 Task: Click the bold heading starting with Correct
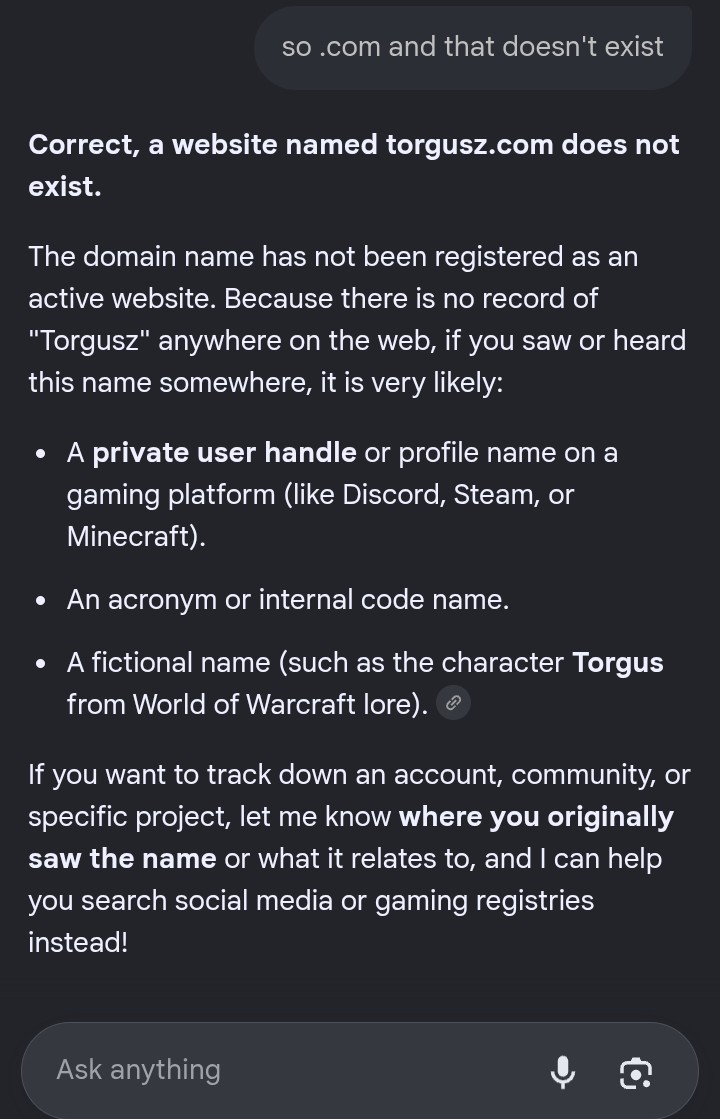(x=353, y=166)
